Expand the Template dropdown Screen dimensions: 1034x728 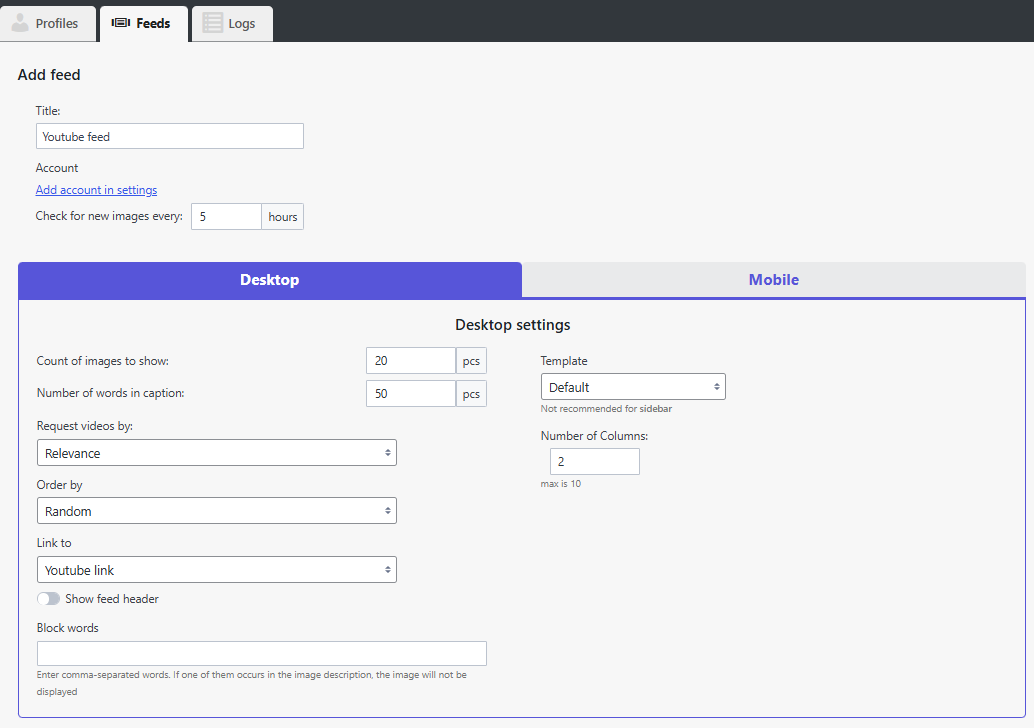coord(632,387)
